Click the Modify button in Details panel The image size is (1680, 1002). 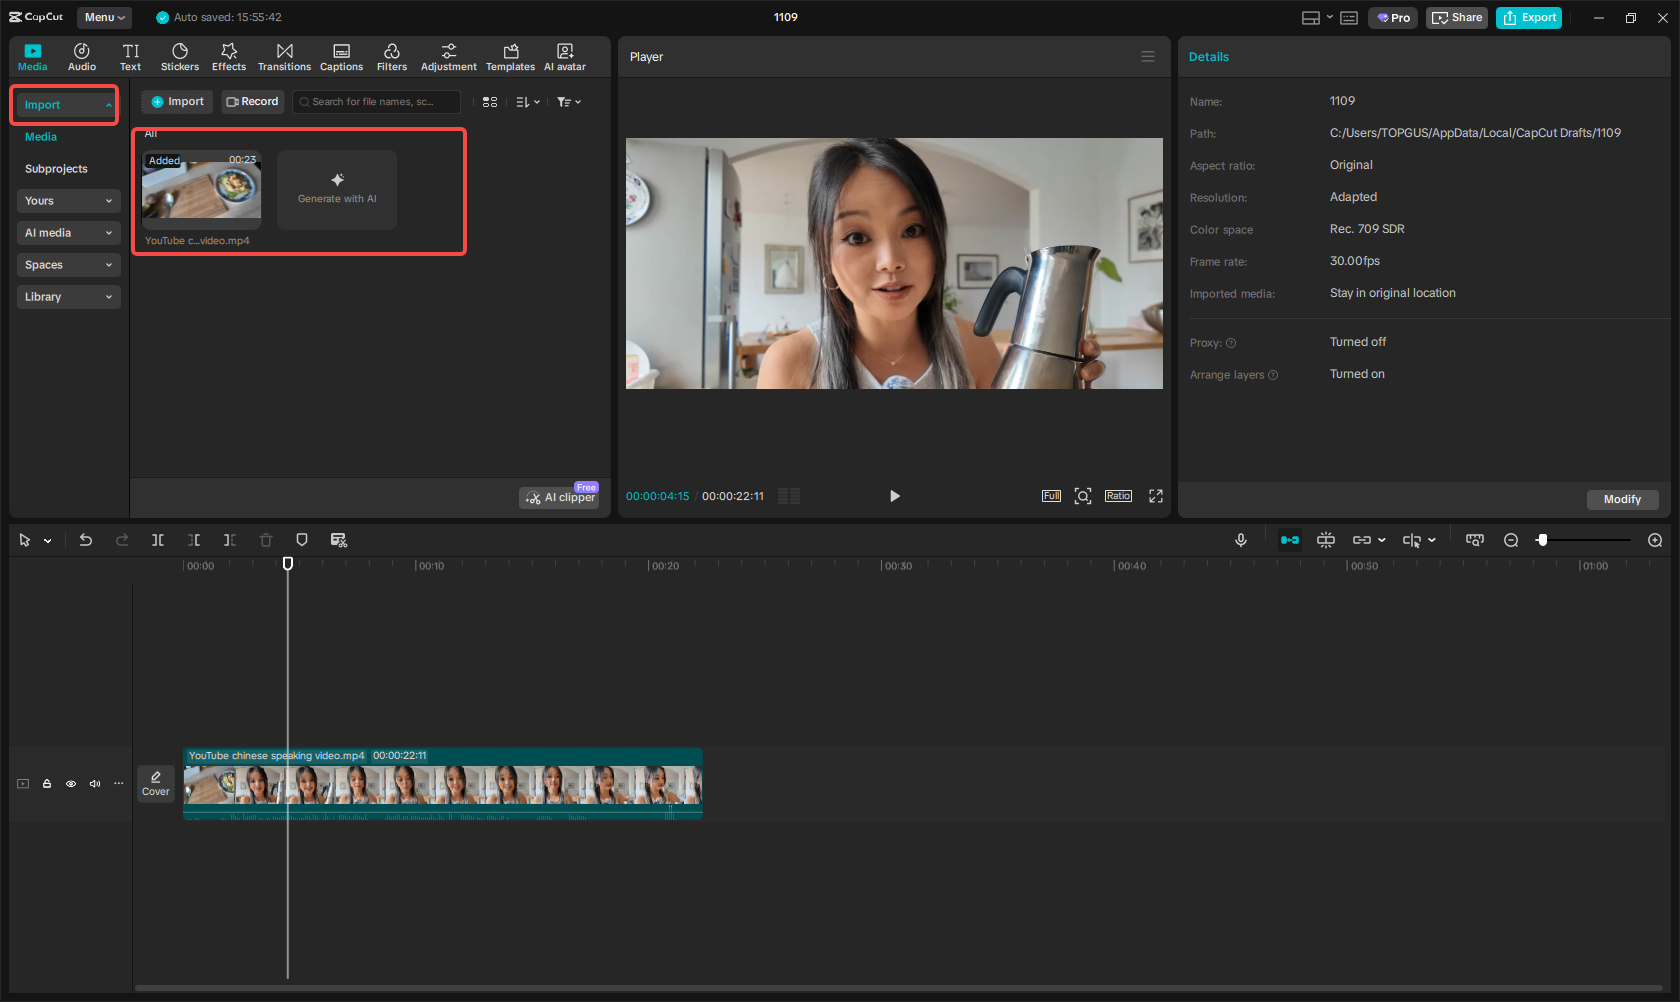click(x=1622, y=499)
